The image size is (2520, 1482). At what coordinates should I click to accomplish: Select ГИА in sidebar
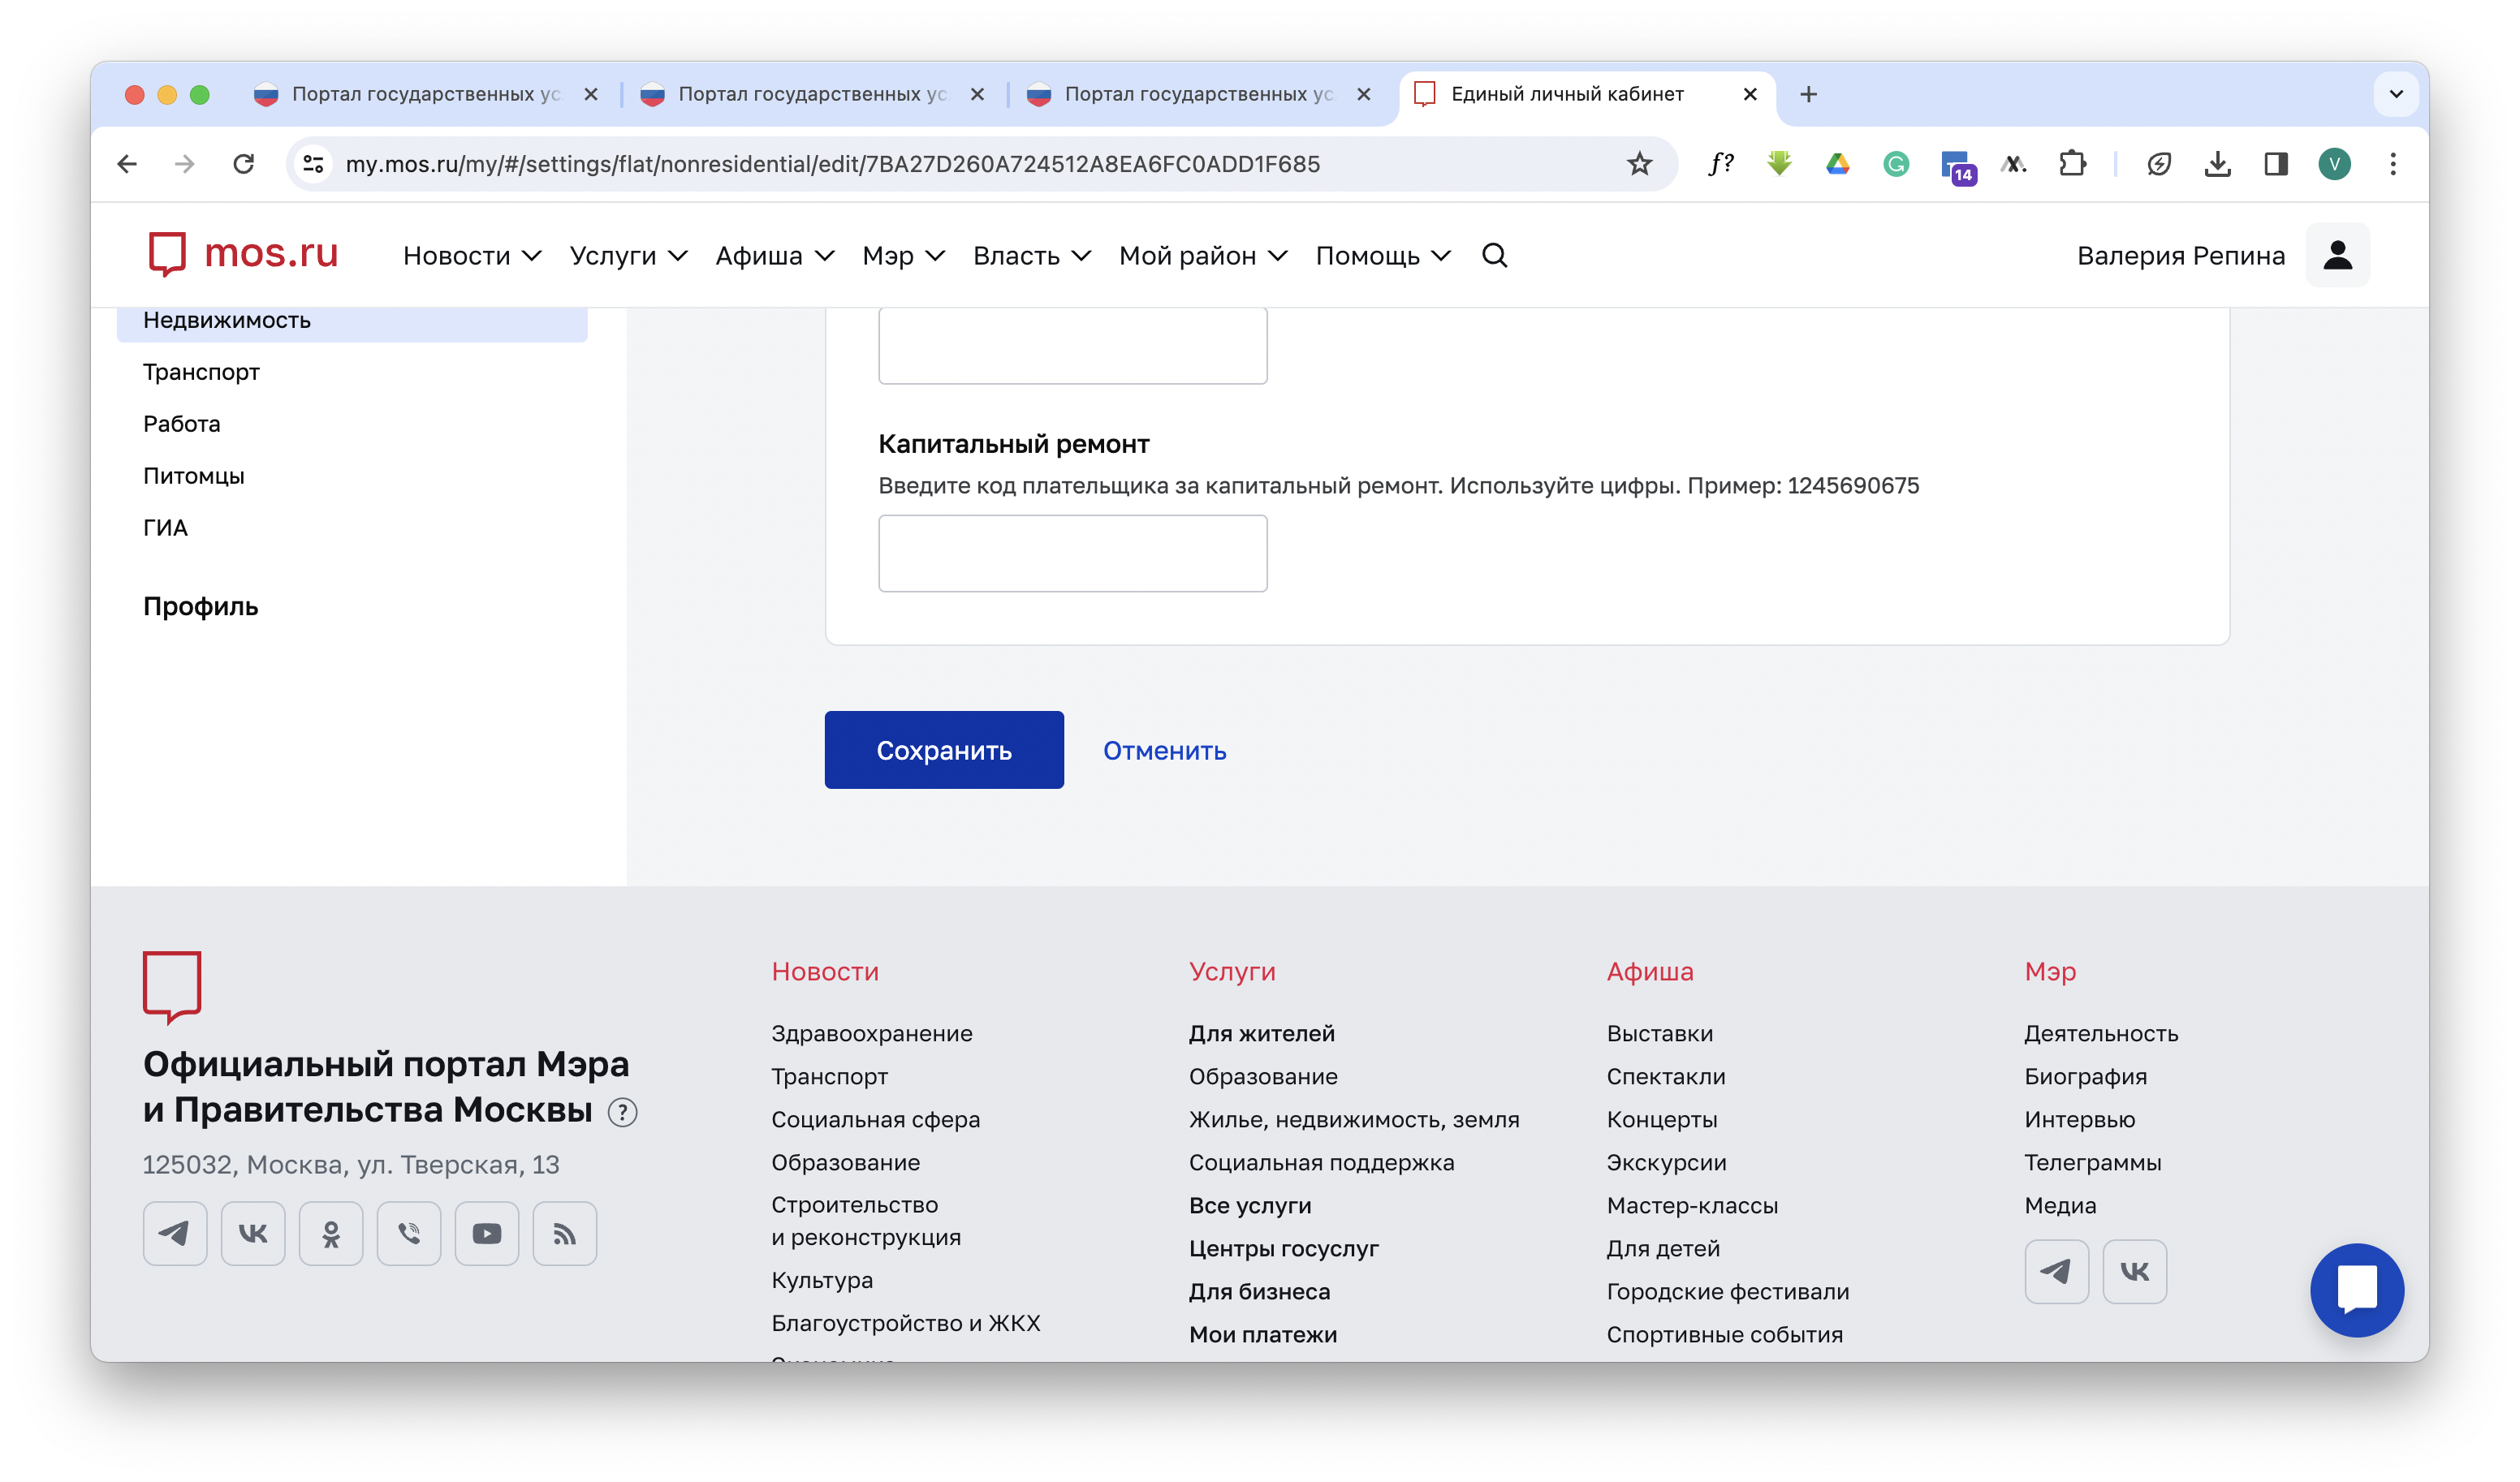pyautogui.click(x=165, y=528)
